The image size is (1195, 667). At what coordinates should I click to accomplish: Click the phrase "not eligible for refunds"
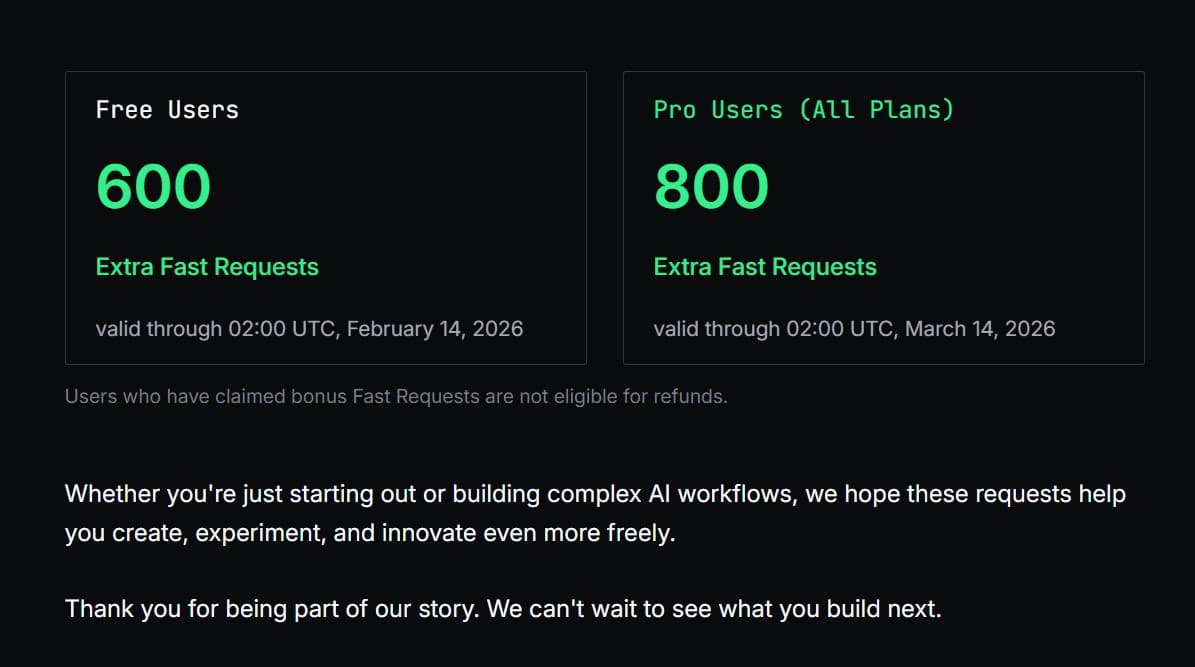coord(622,396)
